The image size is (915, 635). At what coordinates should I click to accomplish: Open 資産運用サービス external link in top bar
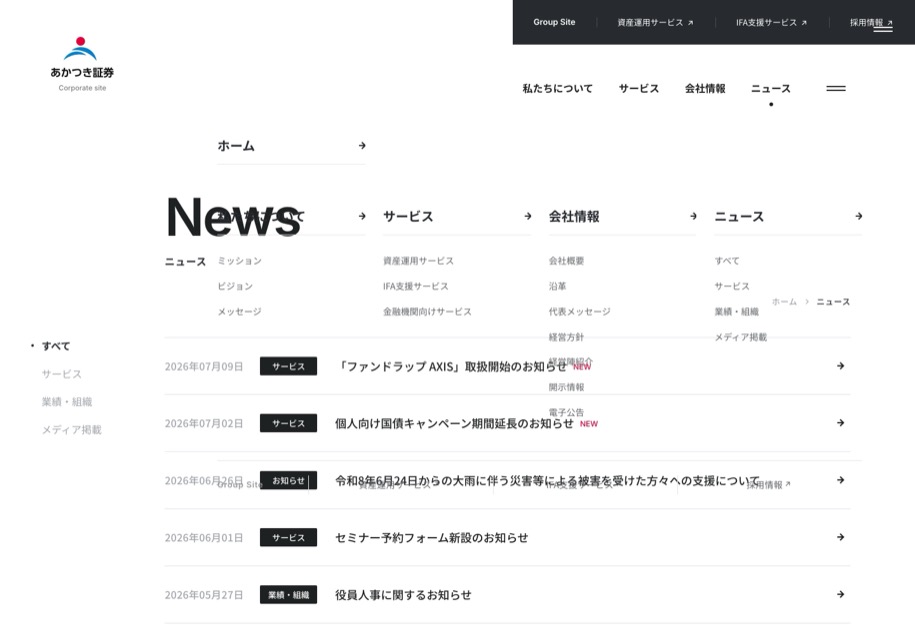tap(655, 22)
